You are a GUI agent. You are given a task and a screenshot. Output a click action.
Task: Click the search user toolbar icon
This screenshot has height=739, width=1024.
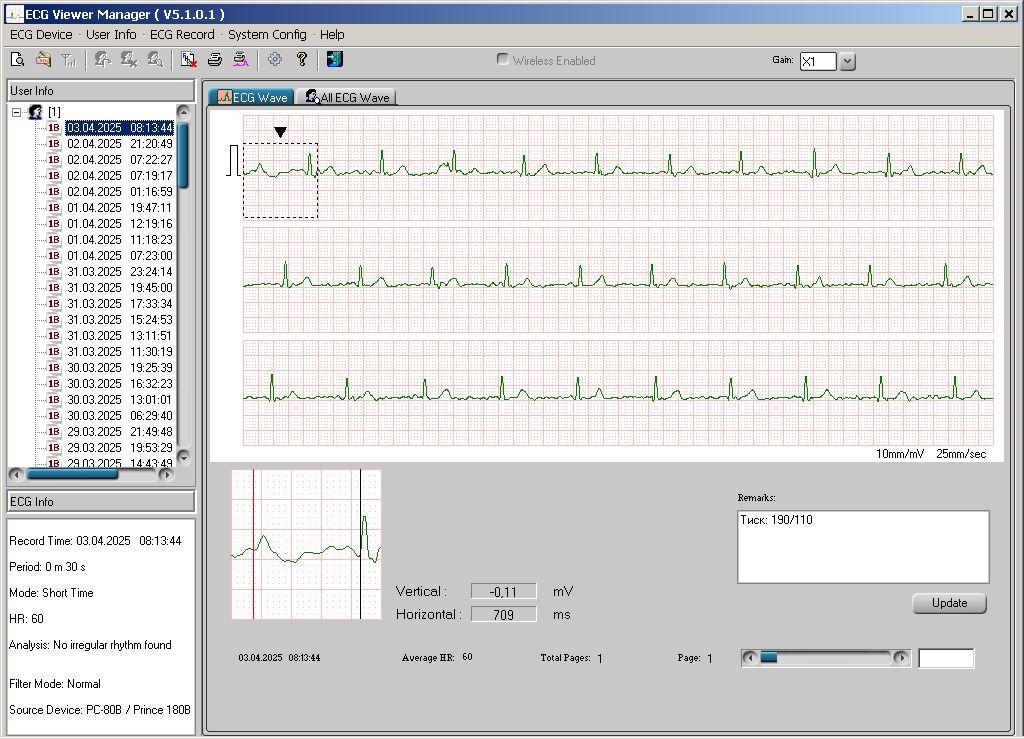(155, 60)
